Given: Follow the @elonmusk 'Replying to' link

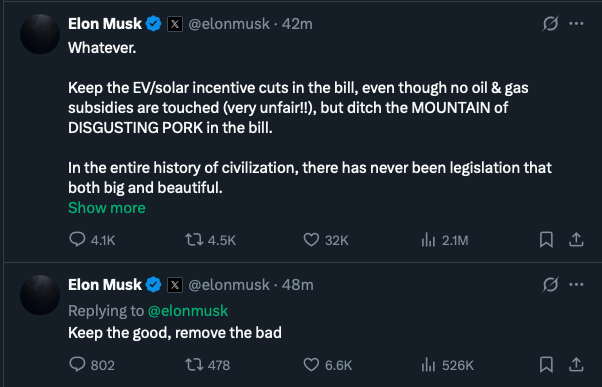Looking at the screenshot, I should coord(188,311).
